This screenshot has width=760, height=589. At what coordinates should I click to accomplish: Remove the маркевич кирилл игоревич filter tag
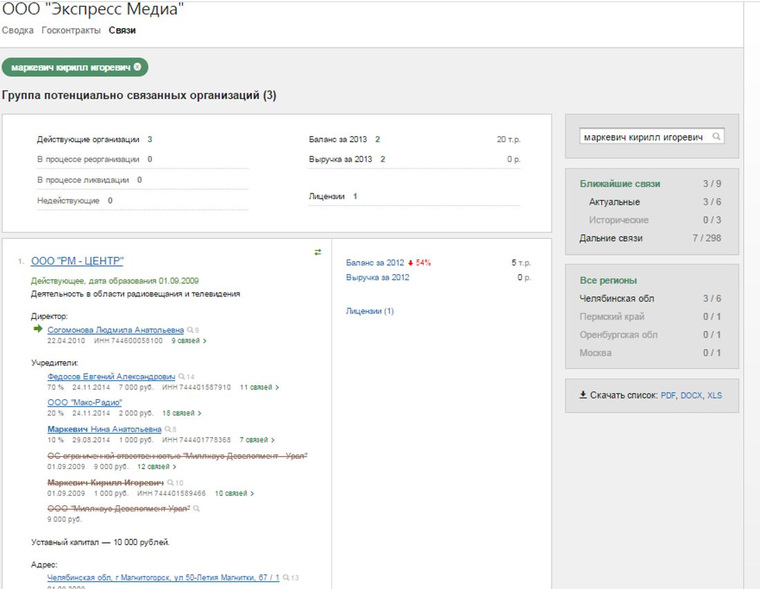click(x=138, y=67)
